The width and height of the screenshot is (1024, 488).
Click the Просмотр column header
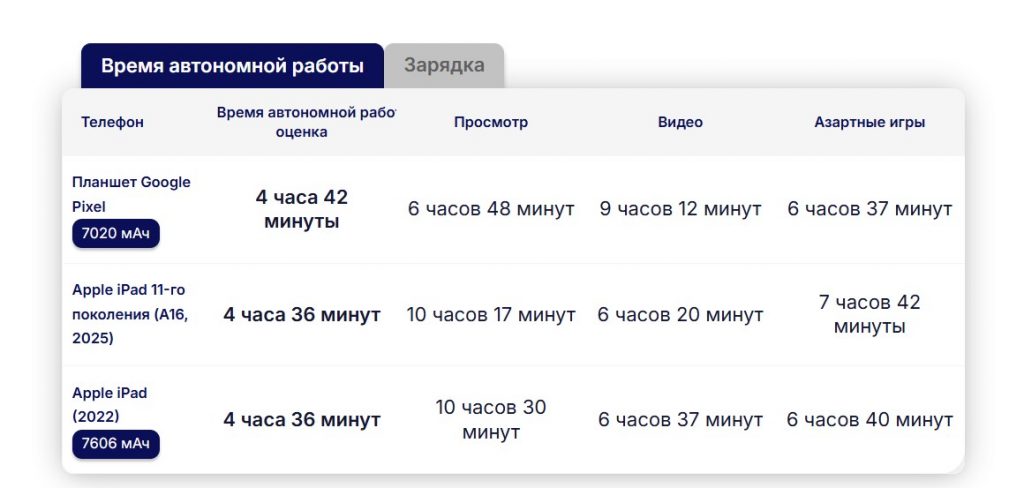pyautogui.click(x=491, y=122)
